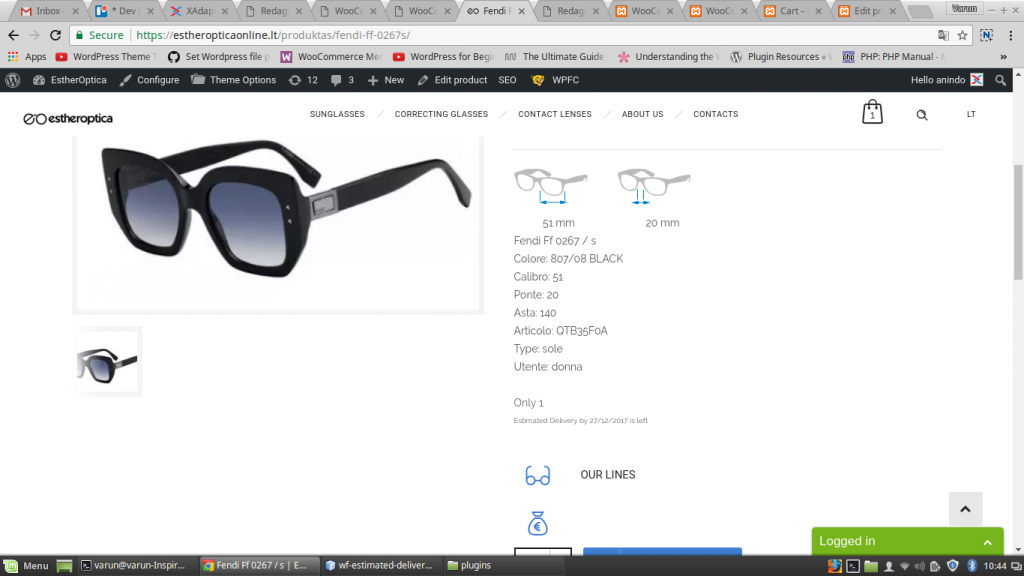Click the WordPress logo in admin bar
The height and width of the screenshot is (576, 1024).
tap(12, 80)
